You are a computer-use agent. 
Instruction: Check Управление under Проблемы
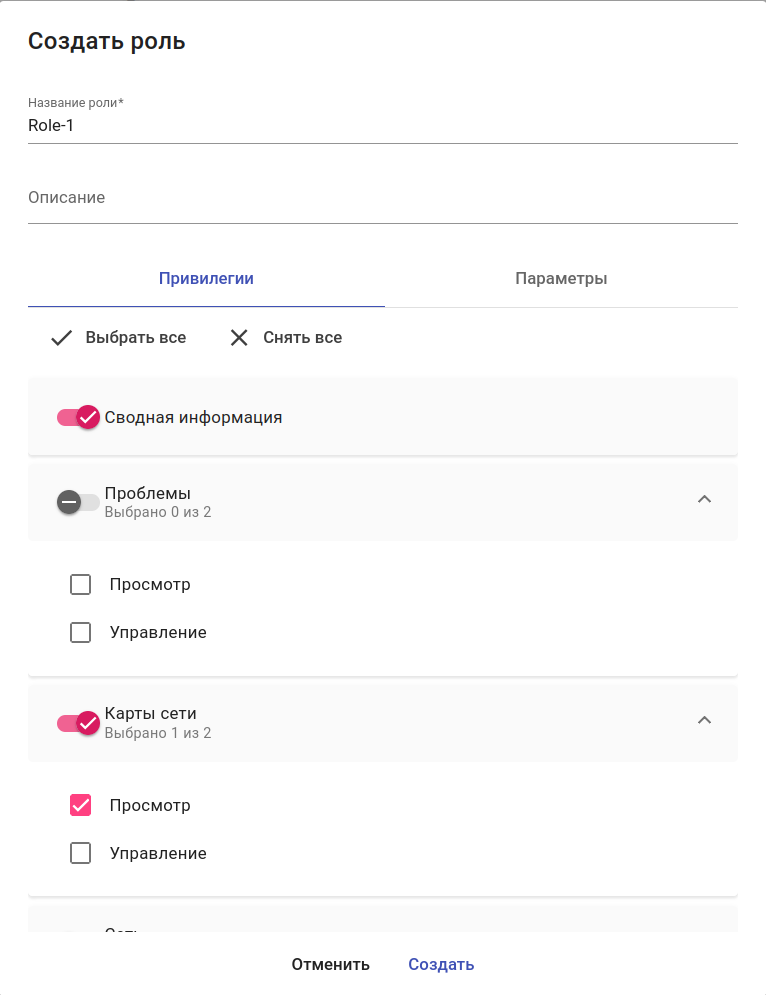tap(81, 633)
